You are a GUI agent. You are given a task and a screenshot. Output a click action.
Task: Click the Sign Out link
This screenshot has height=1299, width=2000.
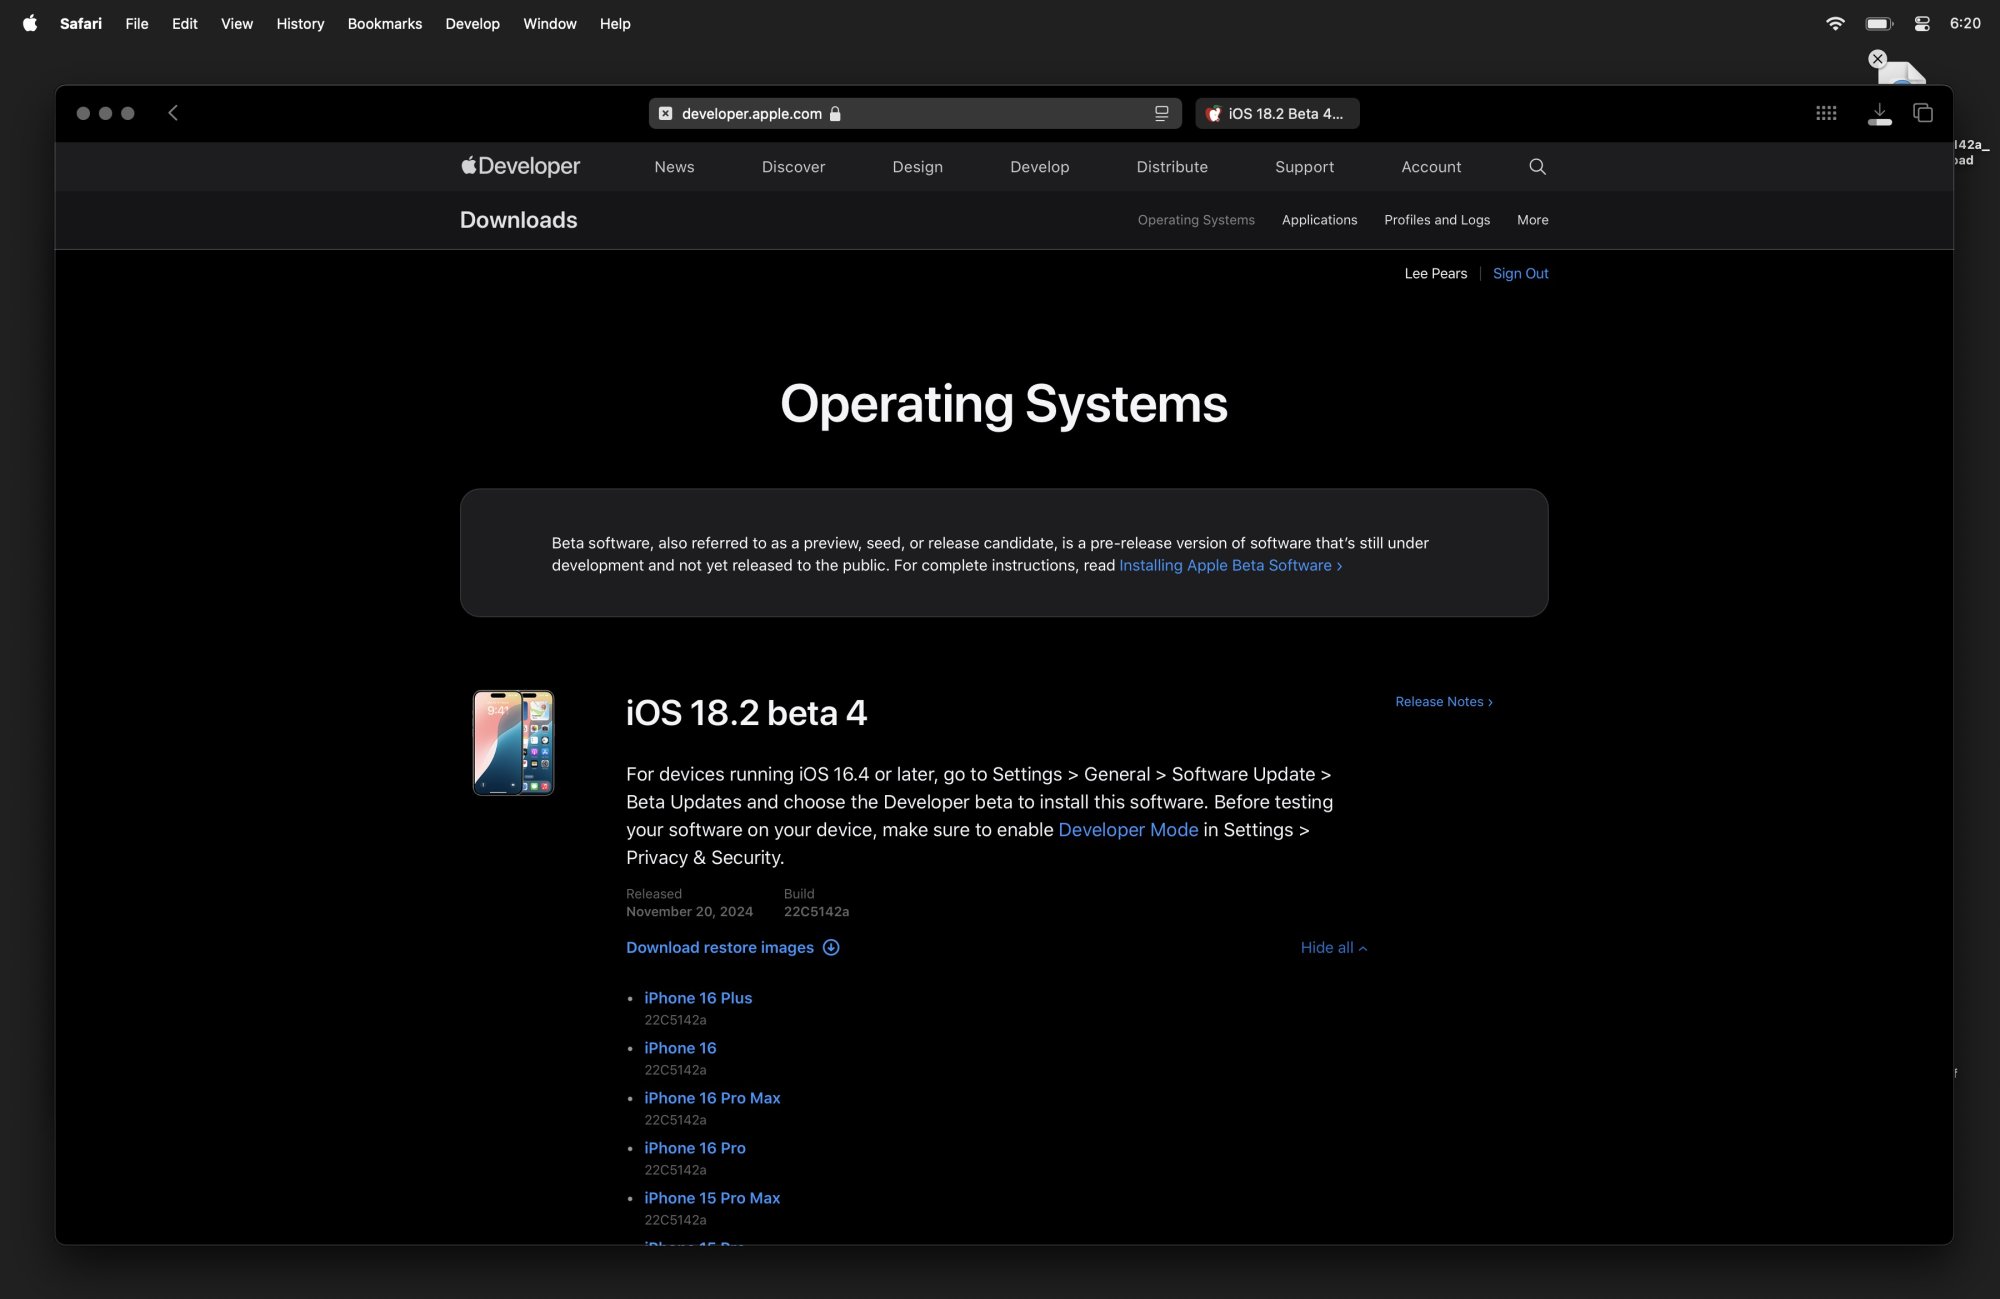point(1520,274)
